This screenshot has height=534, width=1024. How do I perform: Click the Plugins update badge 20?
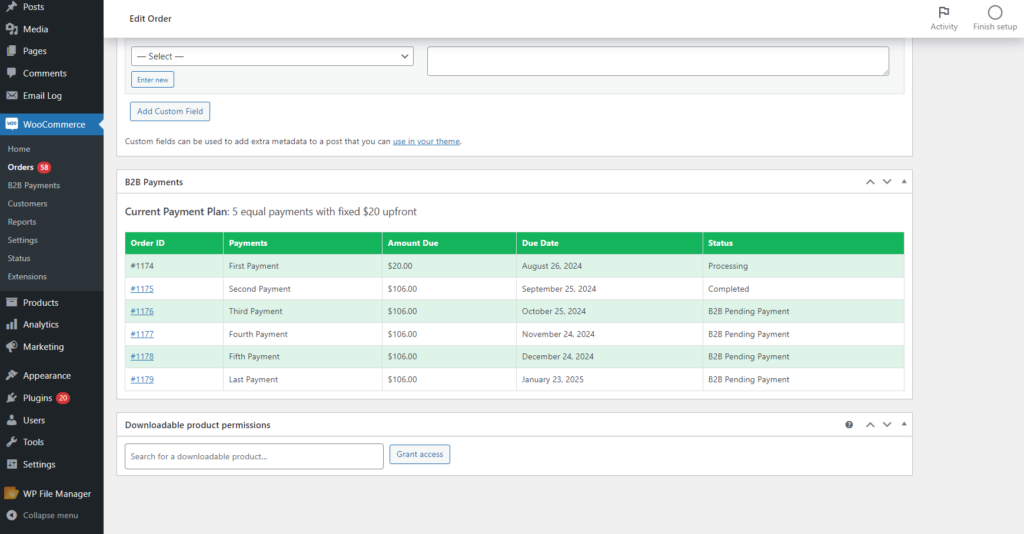click(x=63, y=398)
